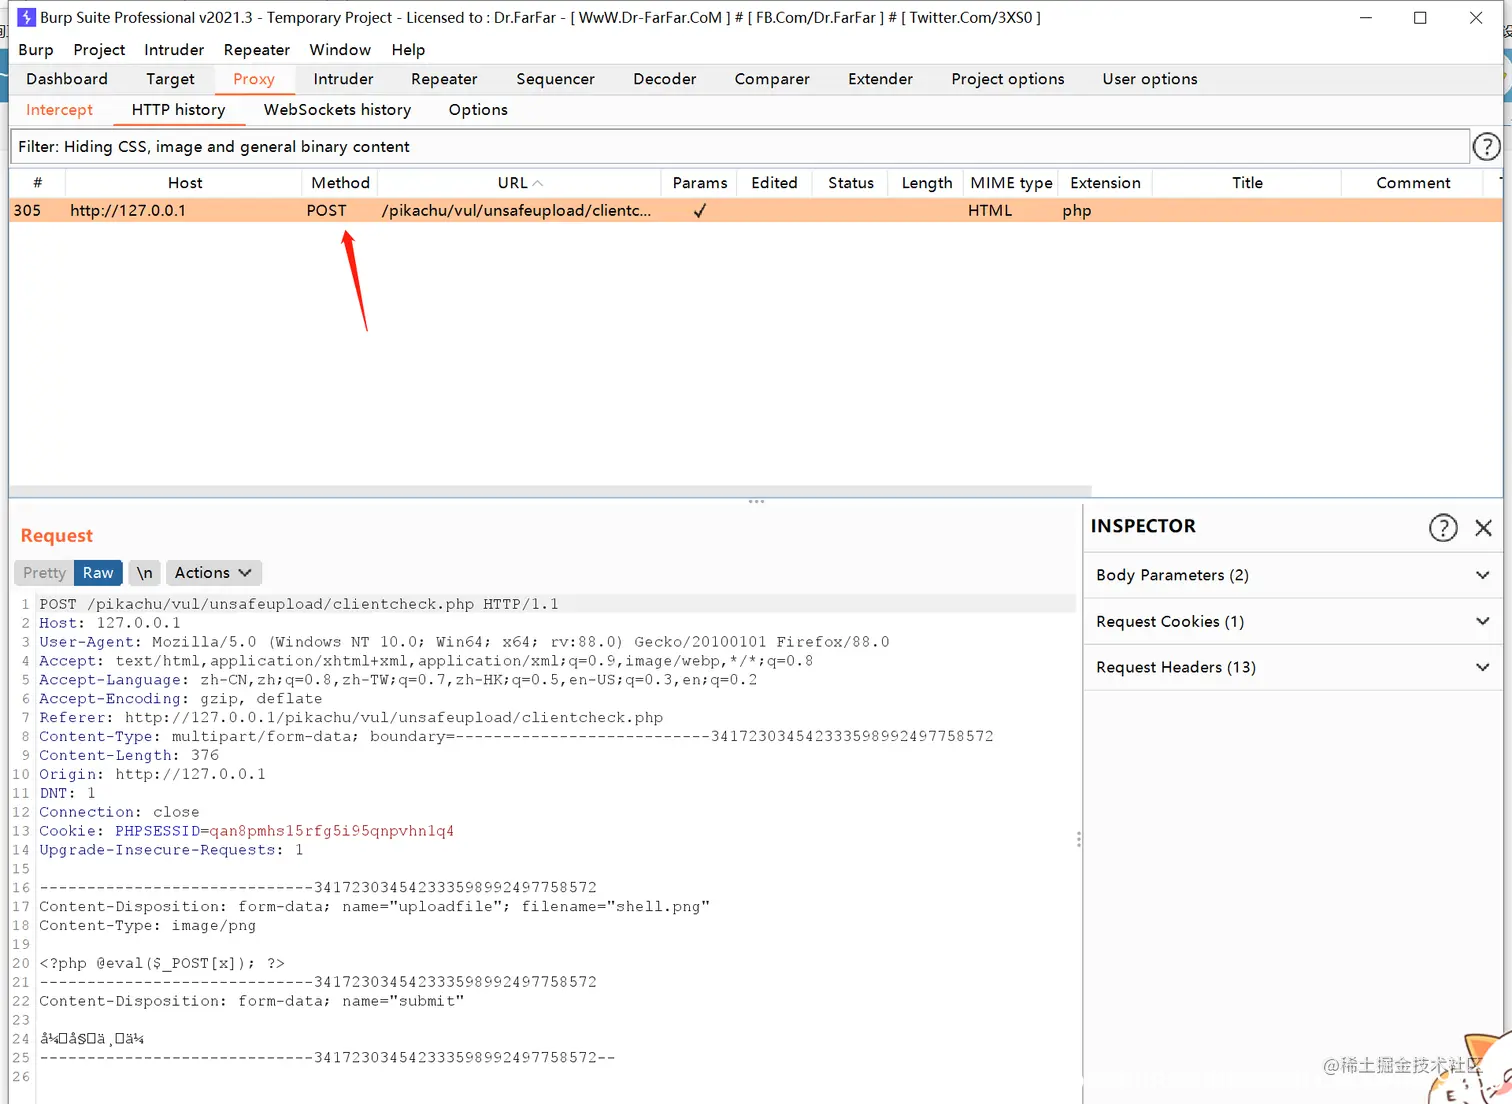Switch to the Intercept sub-tab
The image size is (1512, 1104).
[59, 110]
